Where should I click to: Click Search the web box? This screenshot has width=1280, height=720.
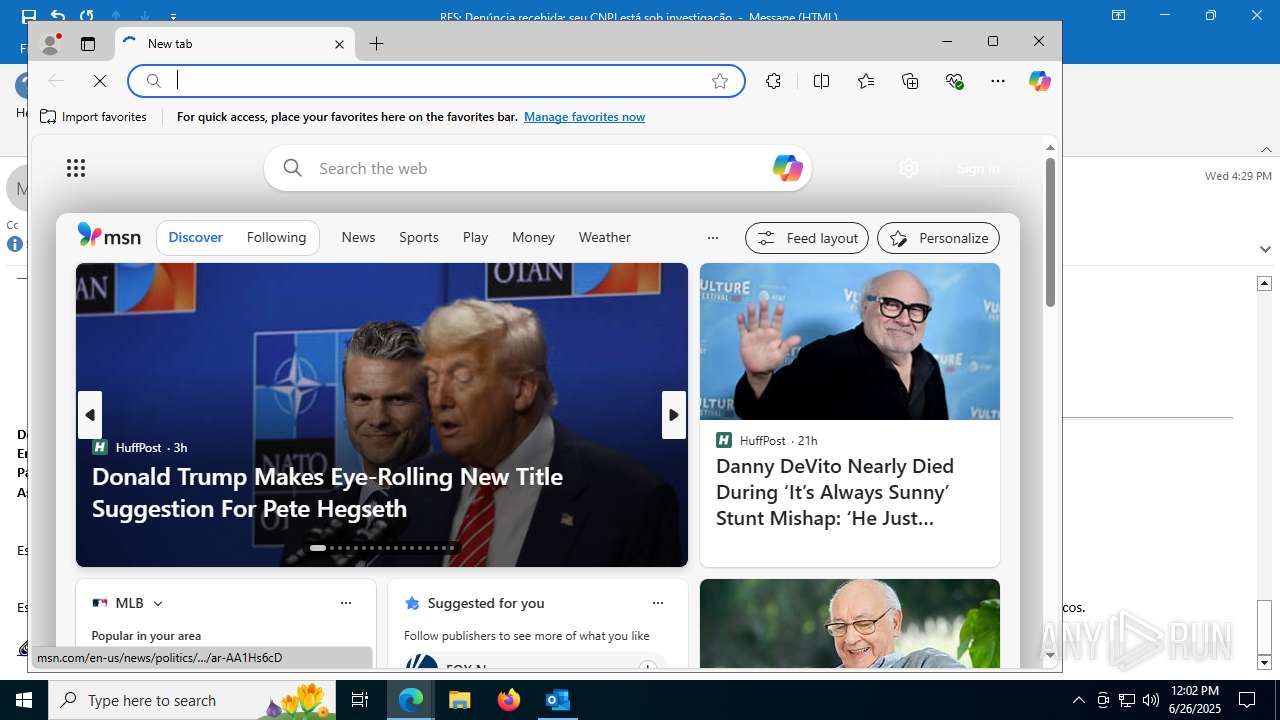(x=538, y=168)
